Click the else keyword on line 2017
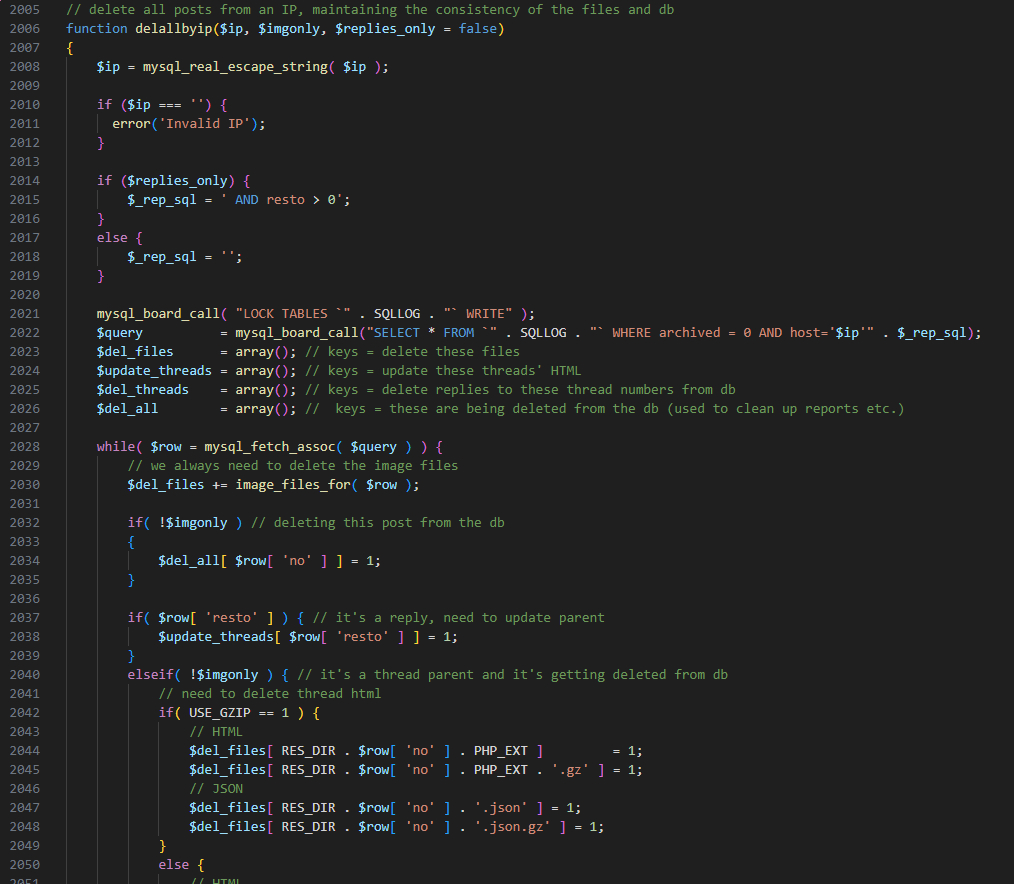Image resolution: width=1014 pixels, height=884 pixels. (x=112, y=237)
